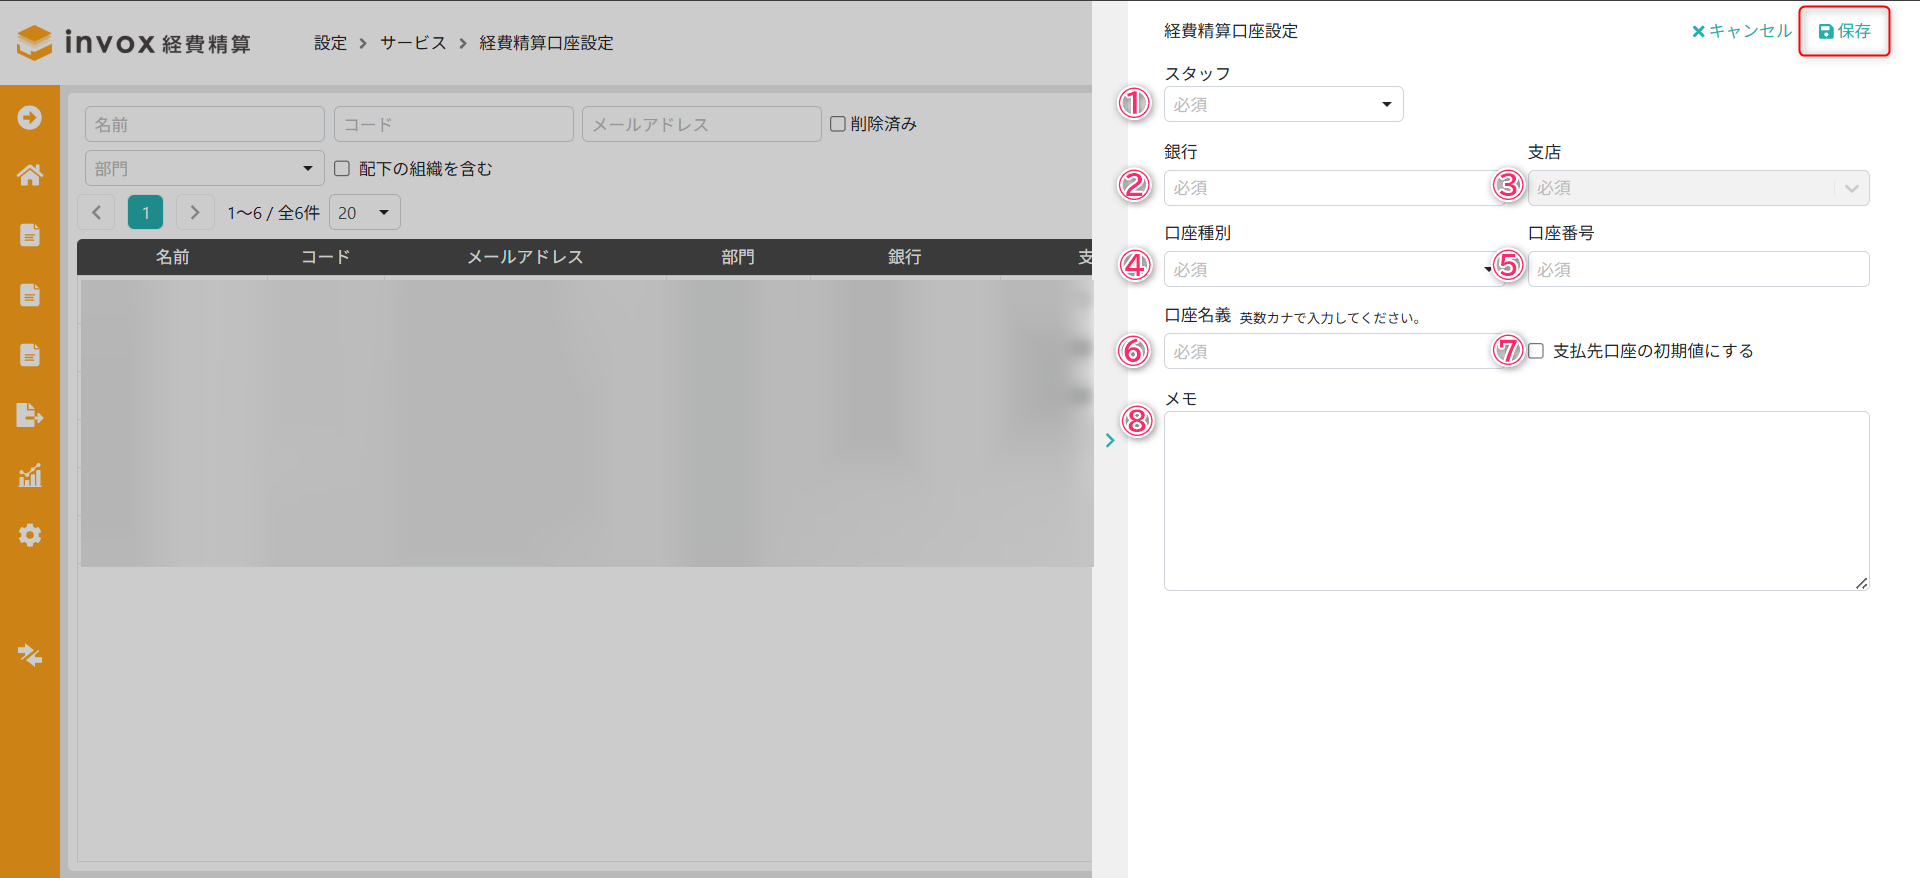Click the bottom arrows icon in the sidebar

tap(30, 655)
